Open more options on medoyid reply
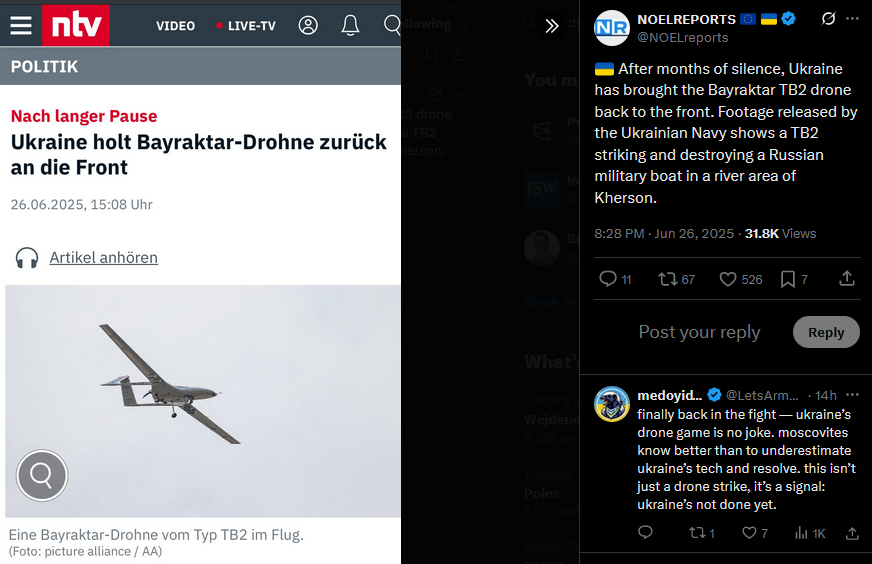The height and width of the screenshot is (564, 872). pyautogui.click(x=852, y=394)
